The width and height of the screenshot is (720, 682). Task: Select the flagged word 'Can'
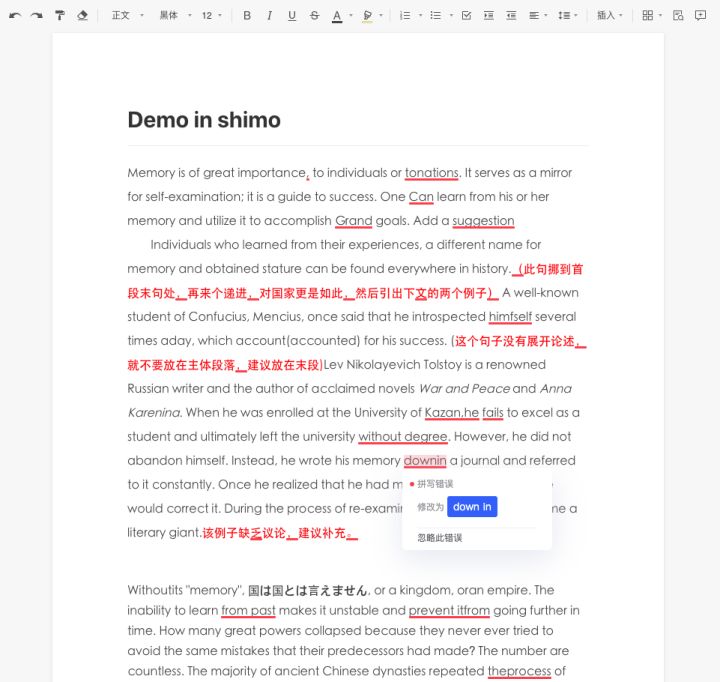(421, 197)
